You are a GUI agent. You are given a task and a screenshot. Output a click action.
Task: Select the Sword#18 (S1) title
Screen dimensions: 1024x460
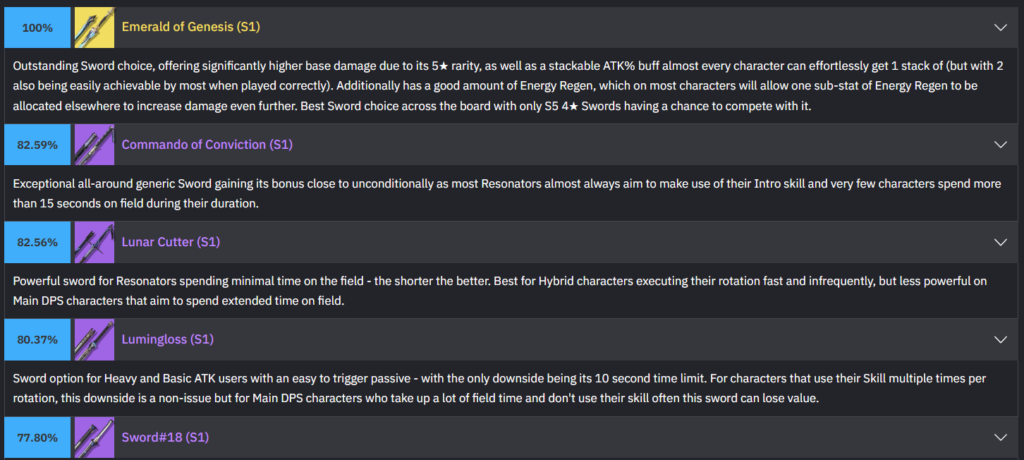[165, 437]
